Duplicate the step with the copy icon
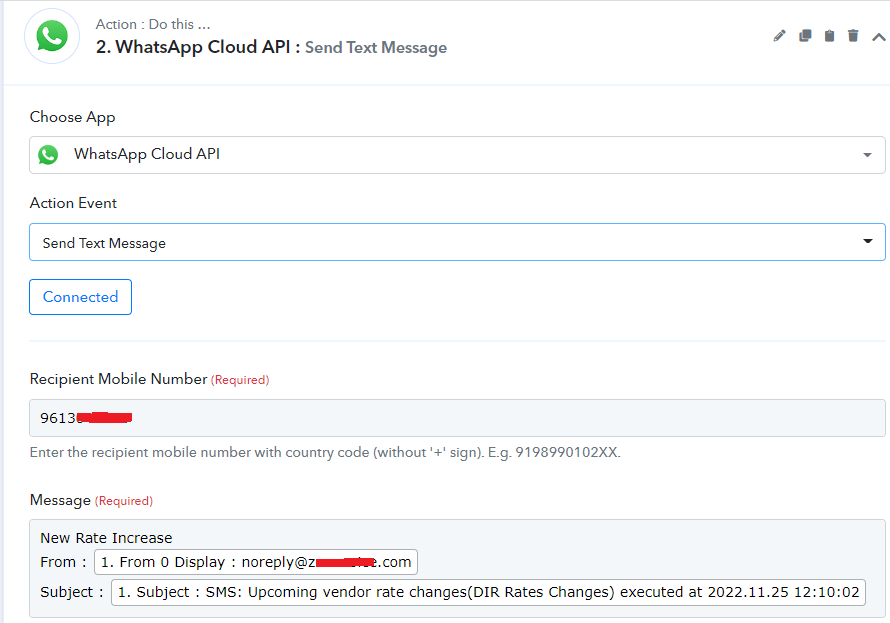Viewport: 890px width, 623px height. (x=805, y=36)
